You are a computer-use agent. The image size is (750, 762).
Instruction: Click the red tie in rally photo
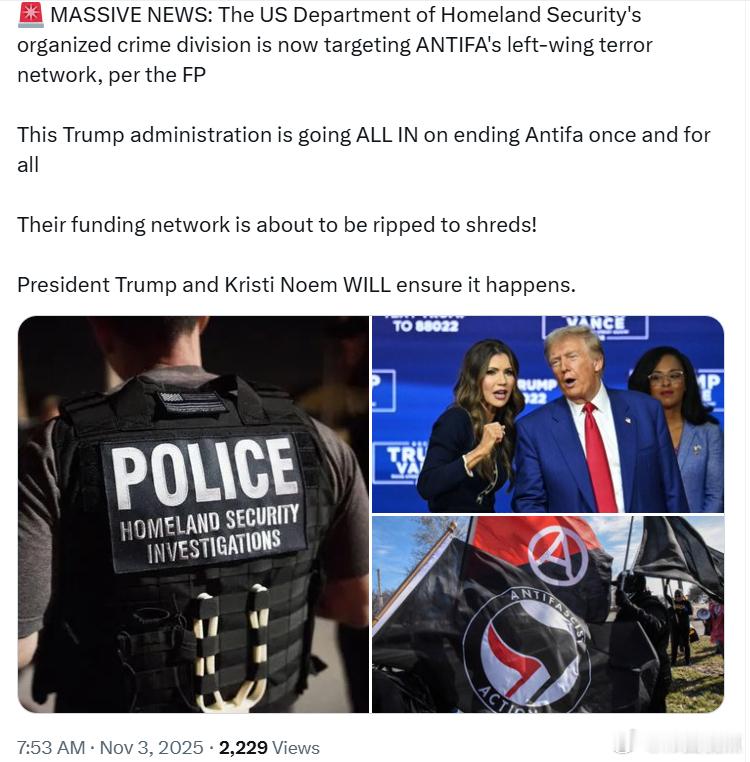pos(600,457)
